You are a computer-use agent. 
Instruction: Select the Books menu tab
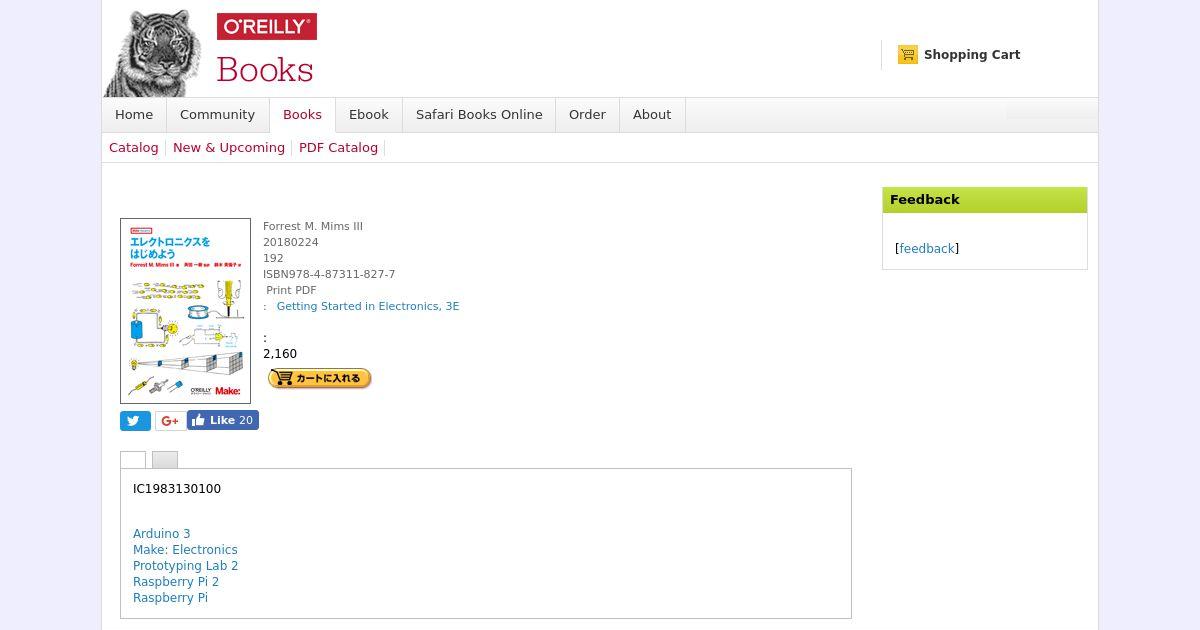[302, 115]
